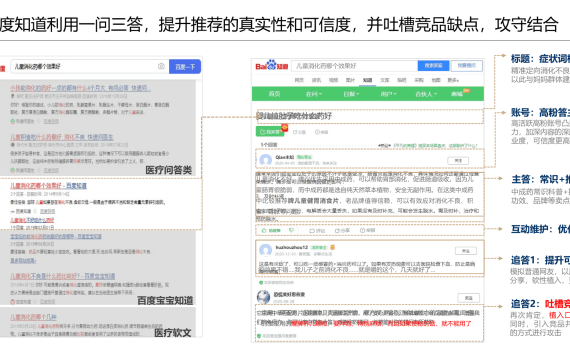Select 商城 in the green navigation bar

click(x=457, y=94)
